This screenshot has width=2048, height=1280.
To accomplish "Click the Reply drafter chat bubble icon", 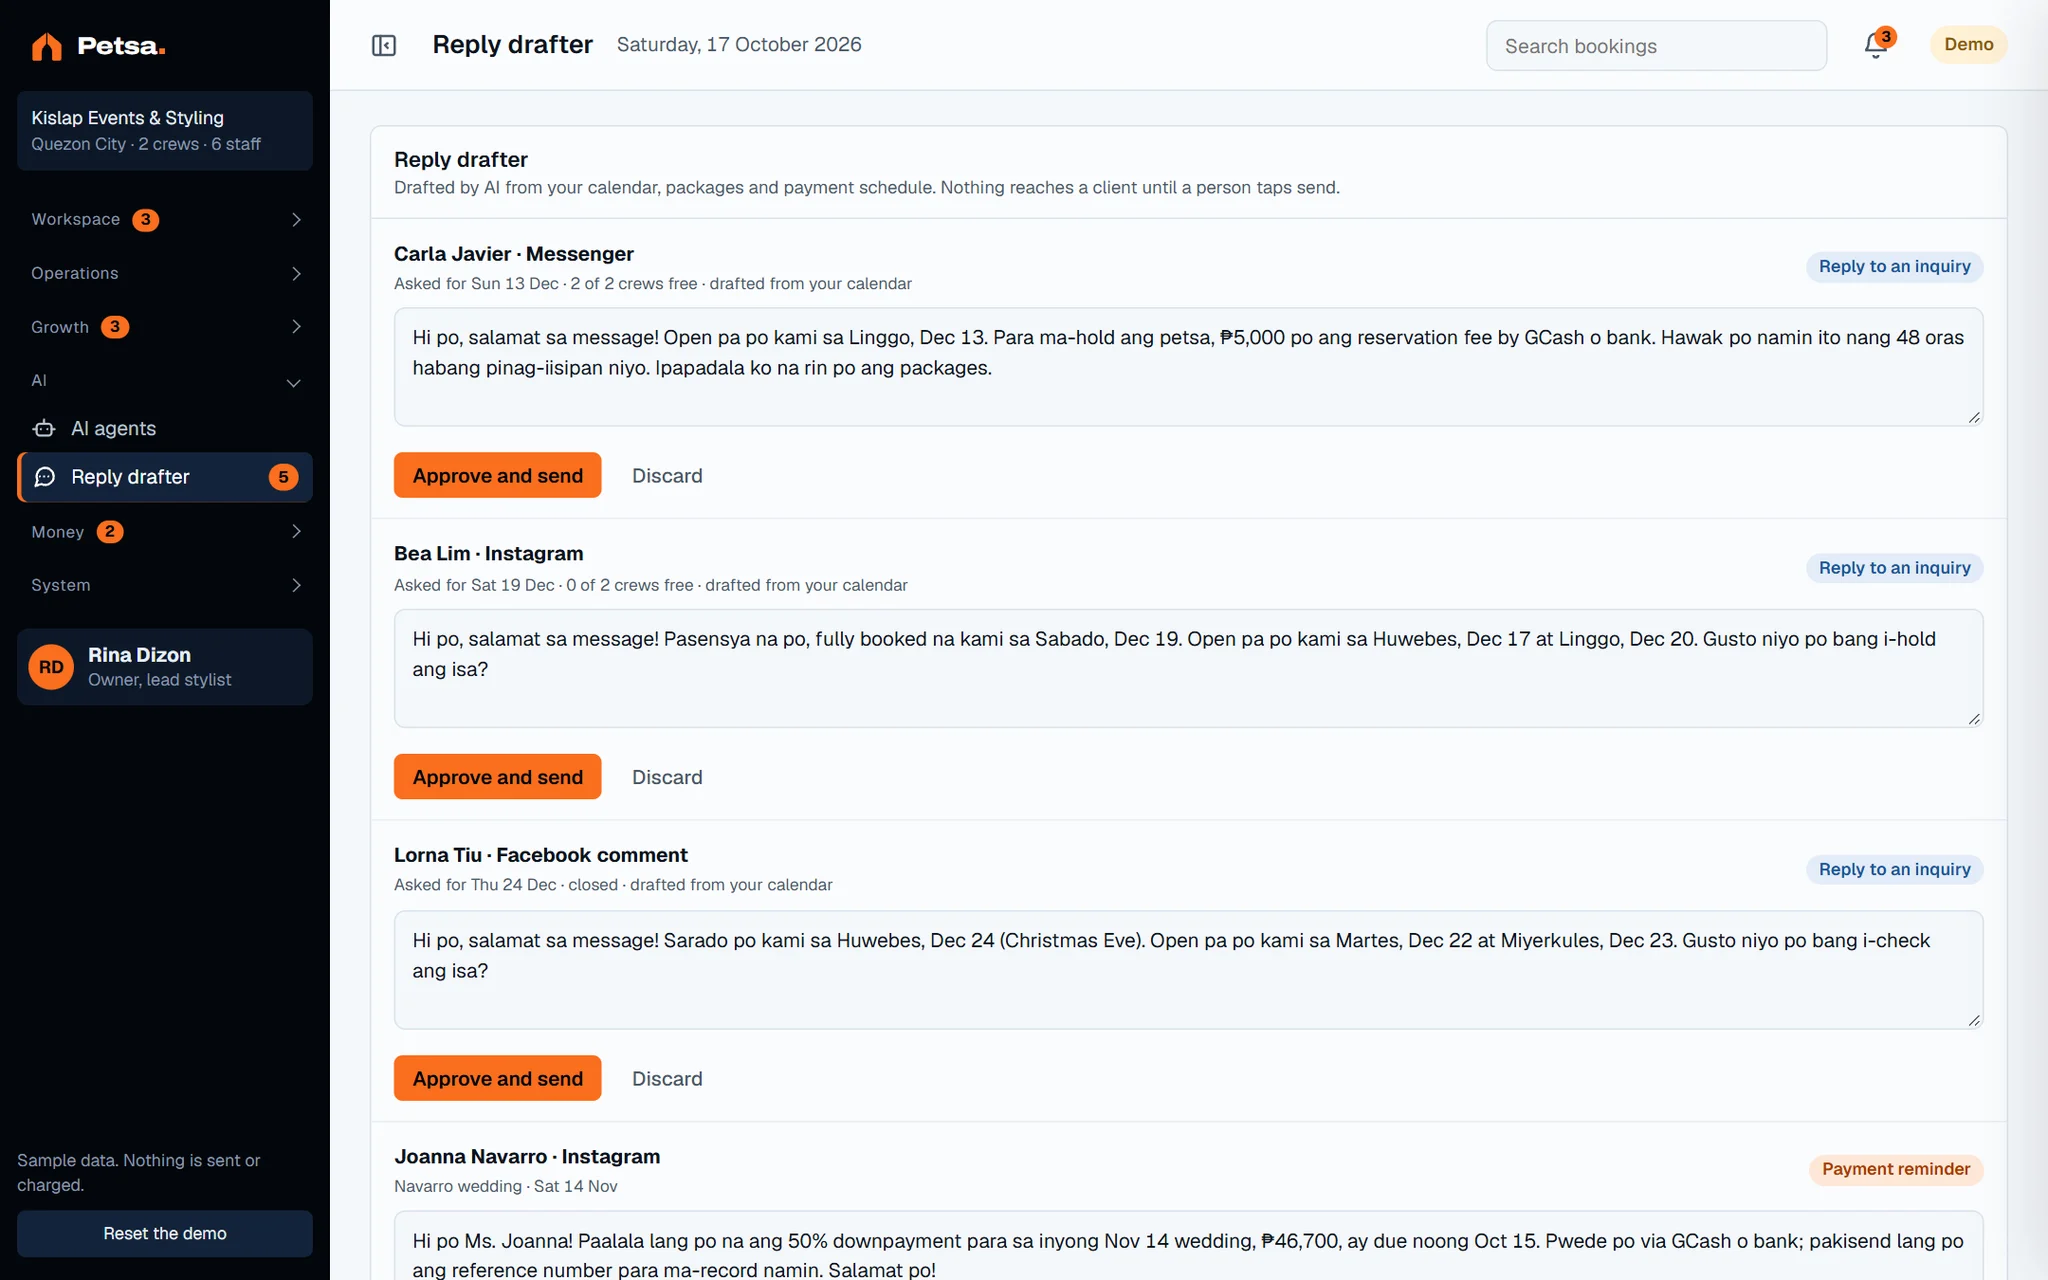I will (45, 477).
